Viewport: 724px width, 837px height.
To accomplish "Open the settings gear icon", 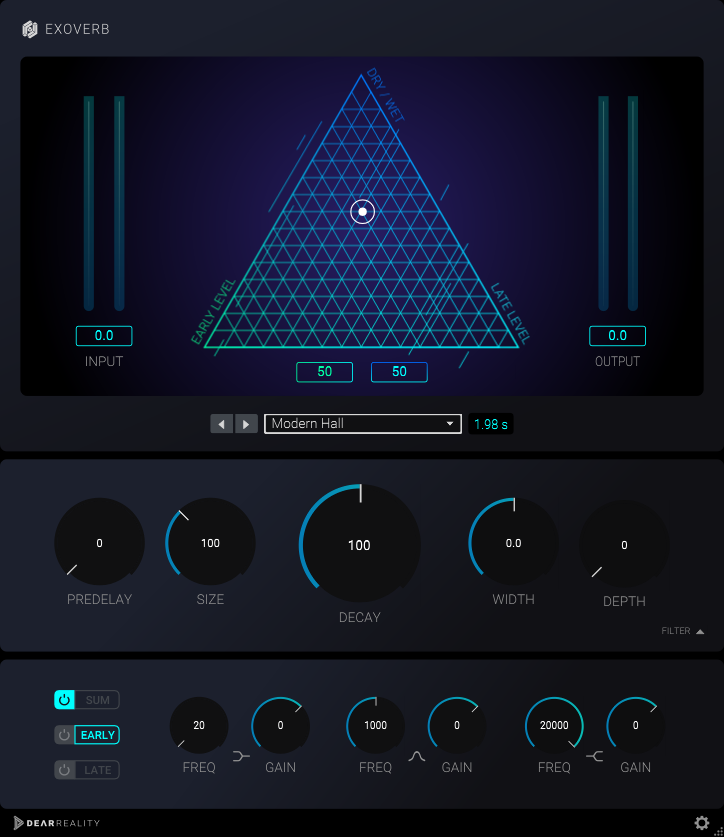I will (702, 823).
